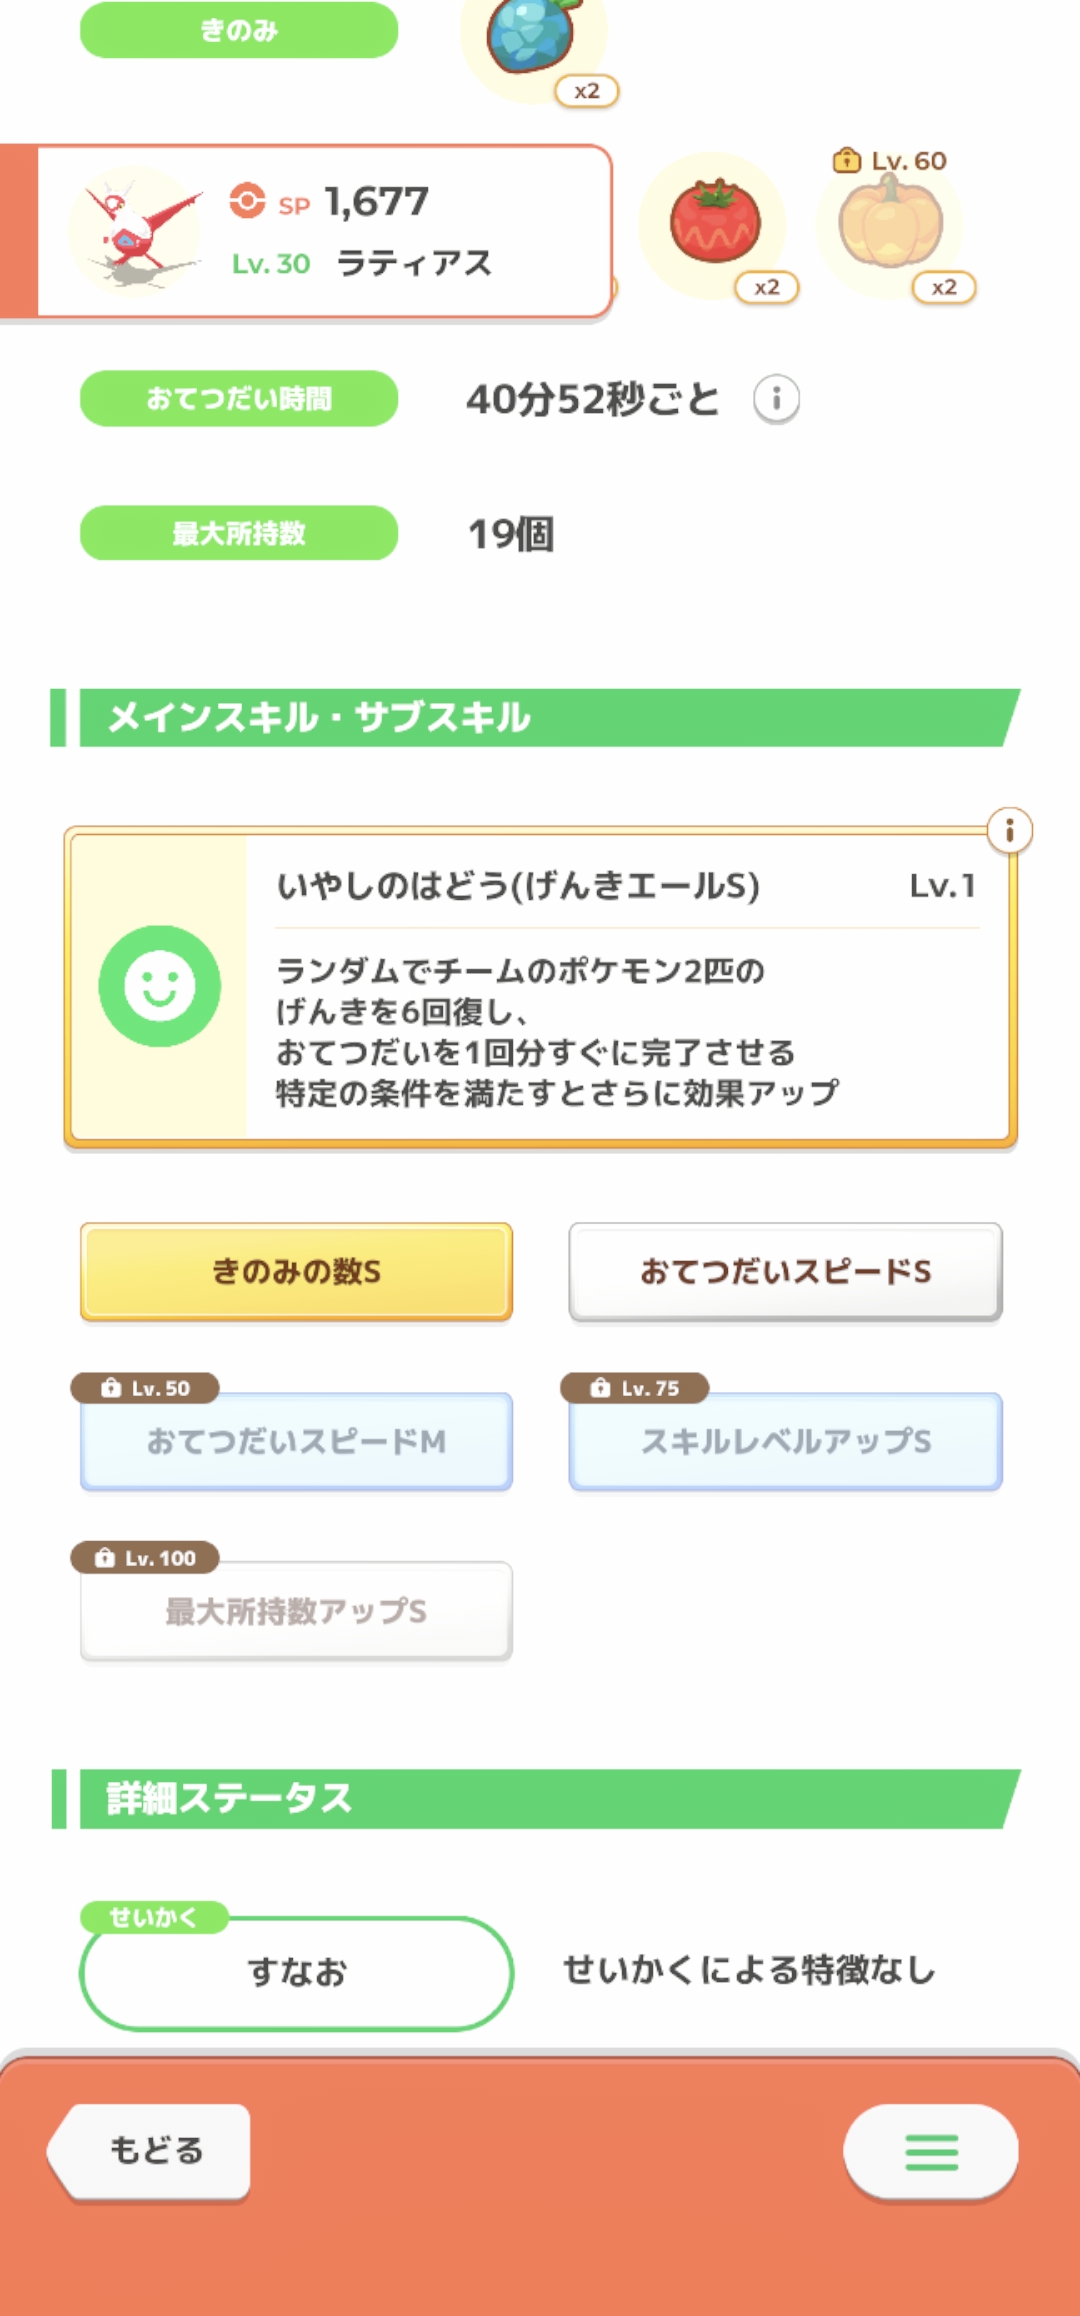Select the きのみの数S sub skill
Image resolution: width=1080 pixels, height=2316 pixels.
coord(296,1271)
